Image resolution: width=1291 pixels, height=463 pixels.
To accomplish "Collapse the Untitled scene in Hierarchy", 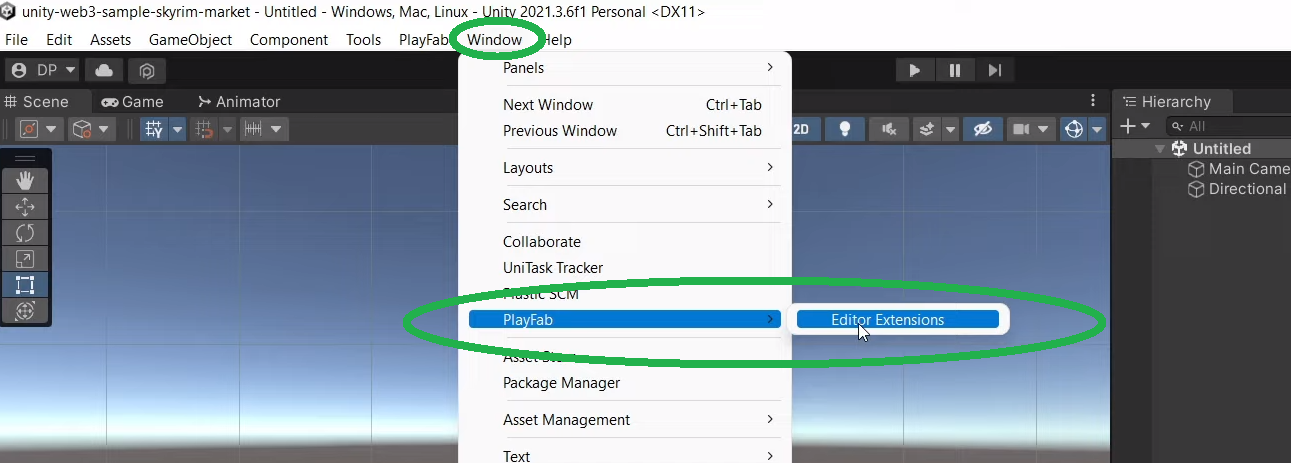I will point(1159,148).
